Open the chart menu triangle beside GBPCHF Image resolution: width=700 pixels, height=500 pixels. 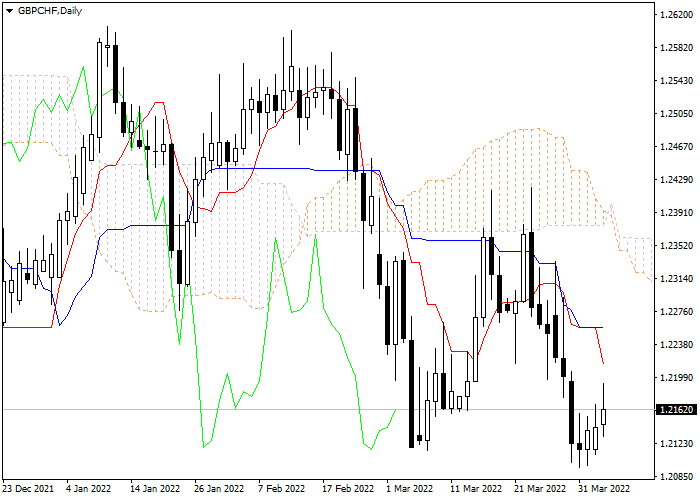pyautogui.click(x=9, y=11)
